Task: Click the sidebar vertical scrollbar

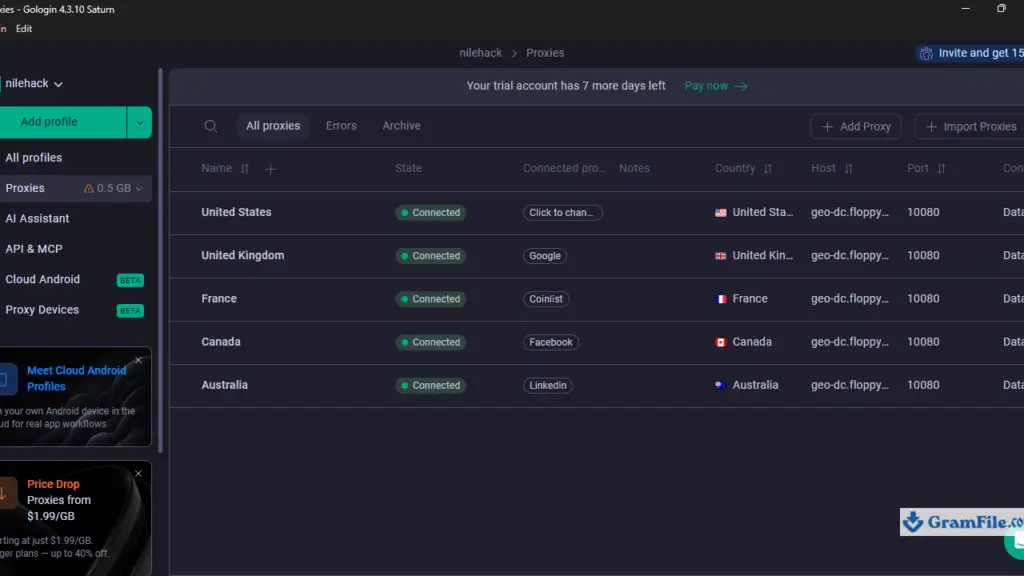Action: click(160, 261)
